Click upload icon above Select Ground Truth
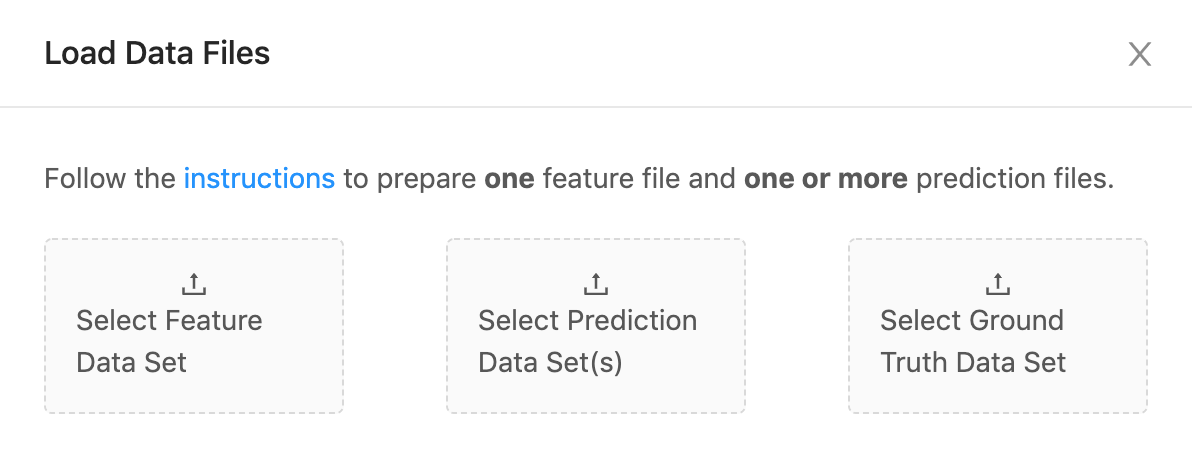1192x468 pixels. click(x=997, y=284)
